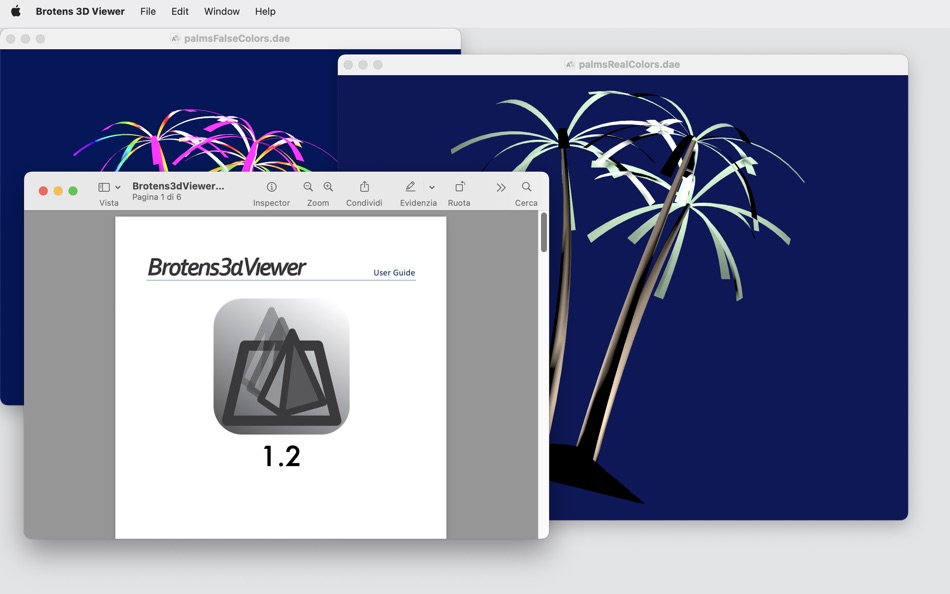The height and width of the screenshot is (594, 950).
Task: Click the Cerca search icon
Action: (x=526, y=187)
